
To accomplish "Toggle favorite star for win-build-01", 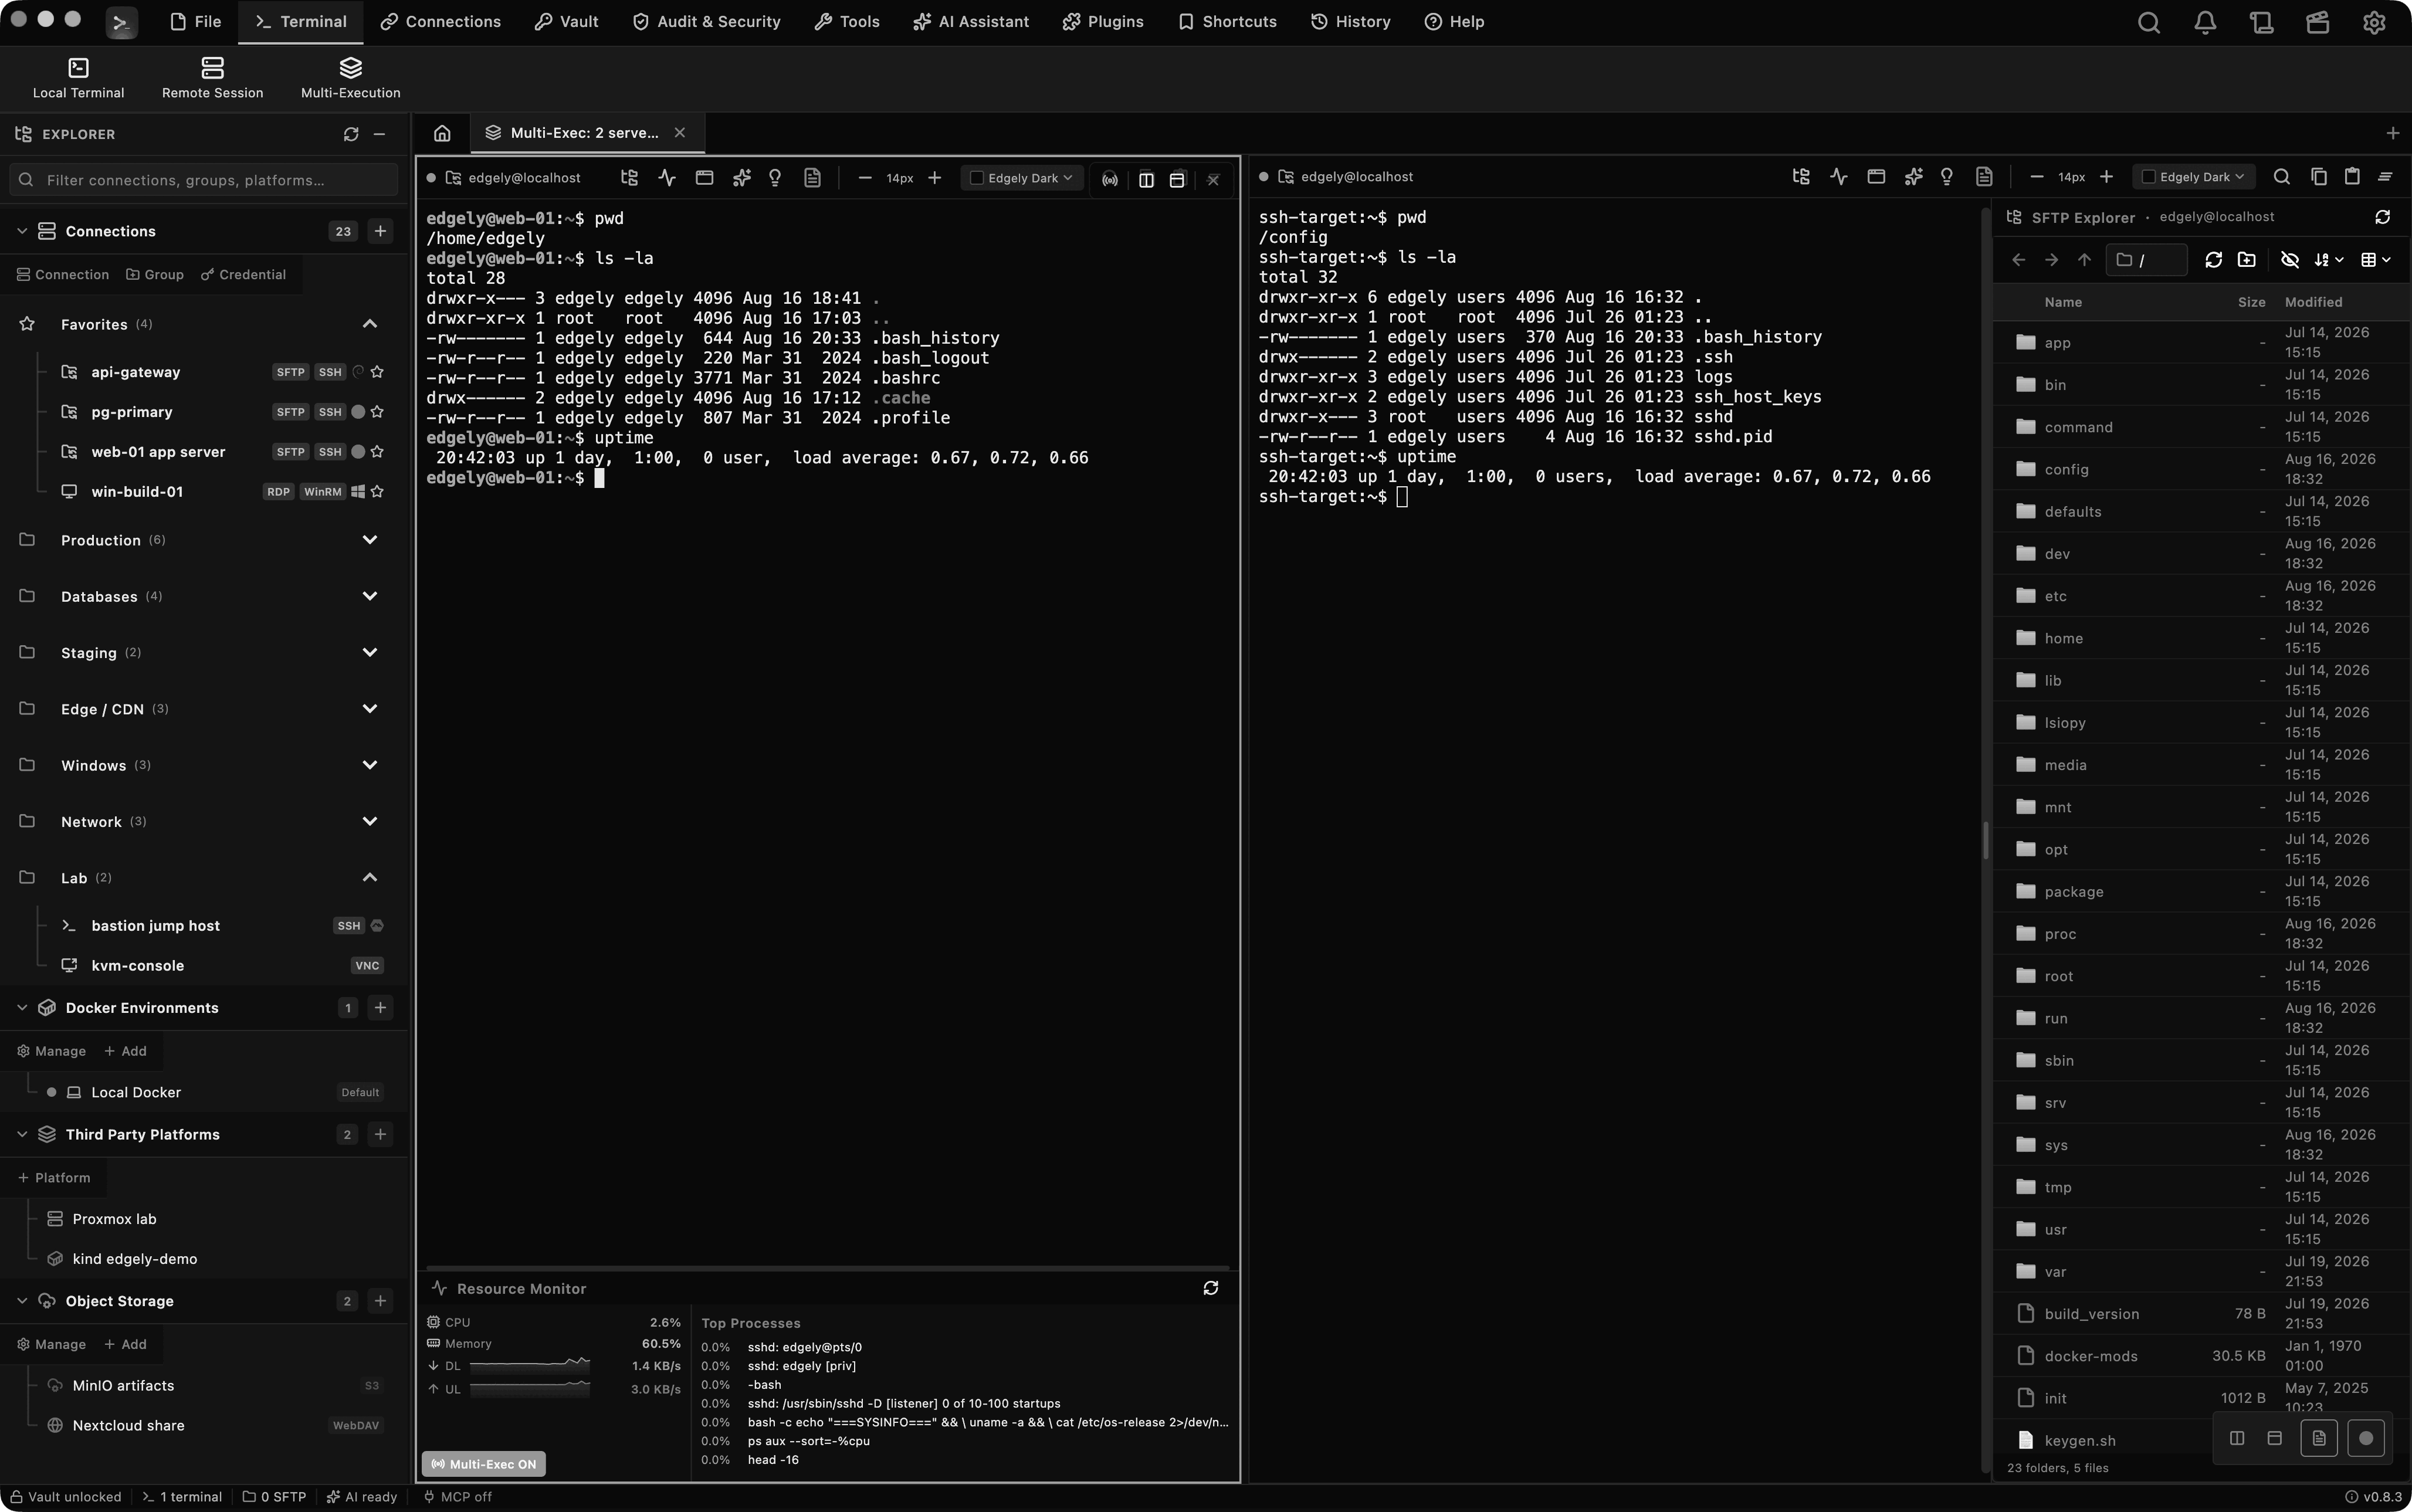I will (x=377, y=492).
